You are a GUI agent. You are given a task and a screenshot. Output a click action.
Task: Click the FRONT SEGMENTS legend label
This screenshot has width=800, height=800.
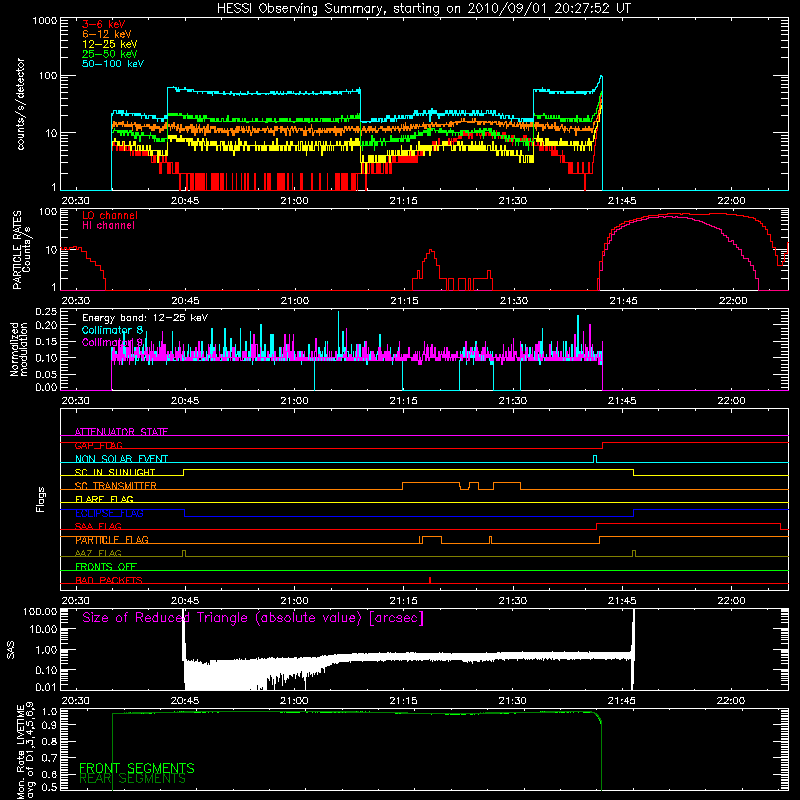click(137, 768)
